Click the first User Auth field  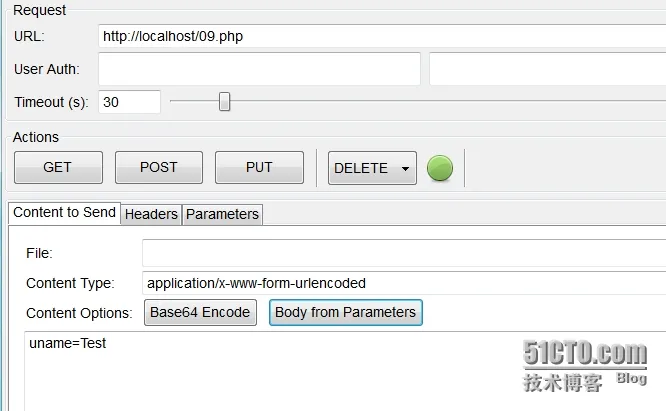coord(259,69)
